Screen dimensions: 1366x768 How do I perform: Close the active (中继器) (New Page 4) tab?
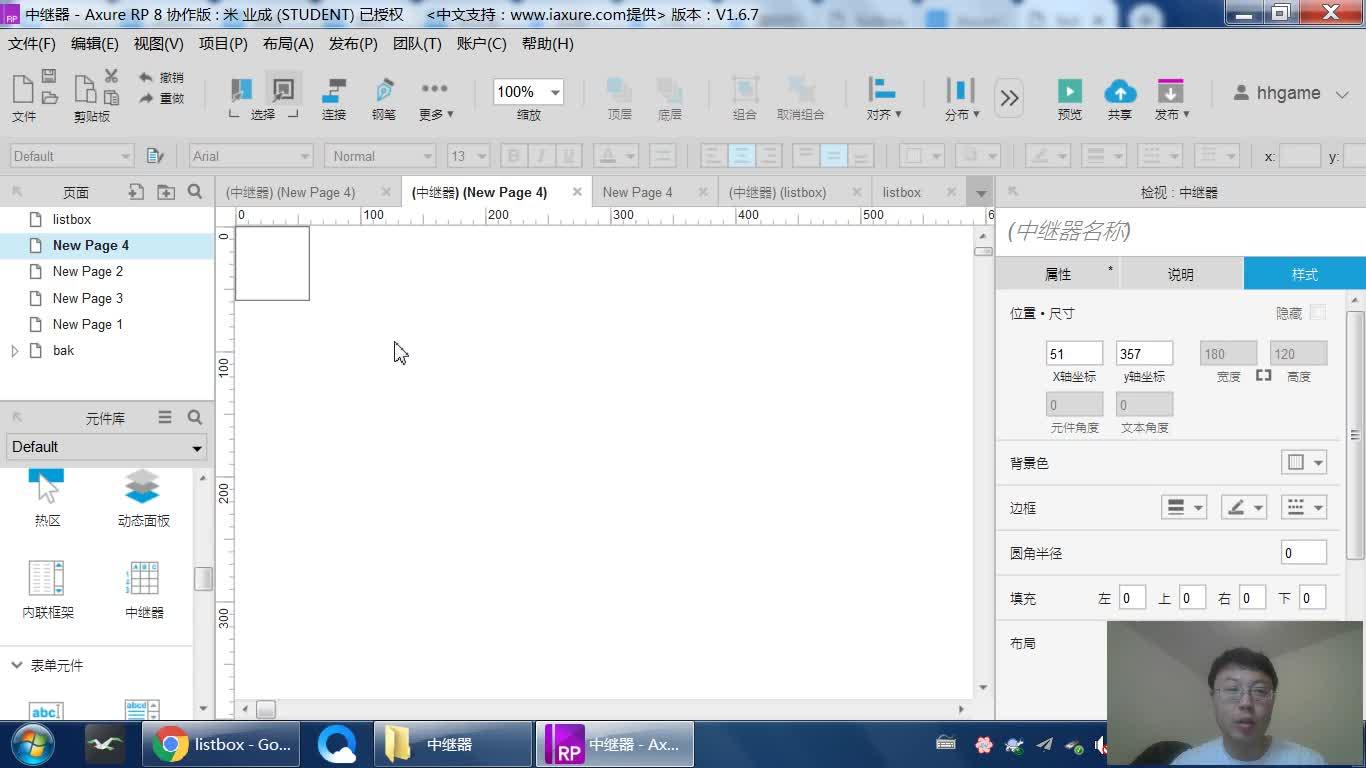tap(577, 192)
